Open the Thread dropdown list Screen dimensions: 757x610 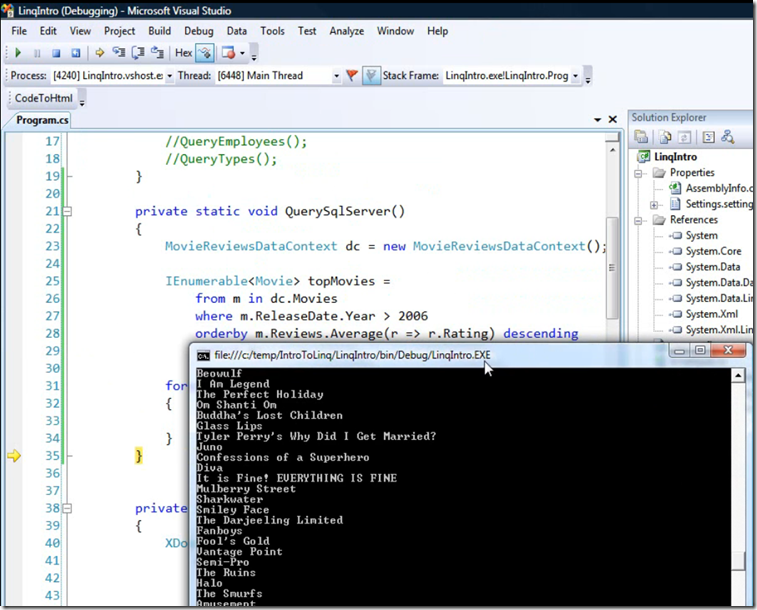336,76
